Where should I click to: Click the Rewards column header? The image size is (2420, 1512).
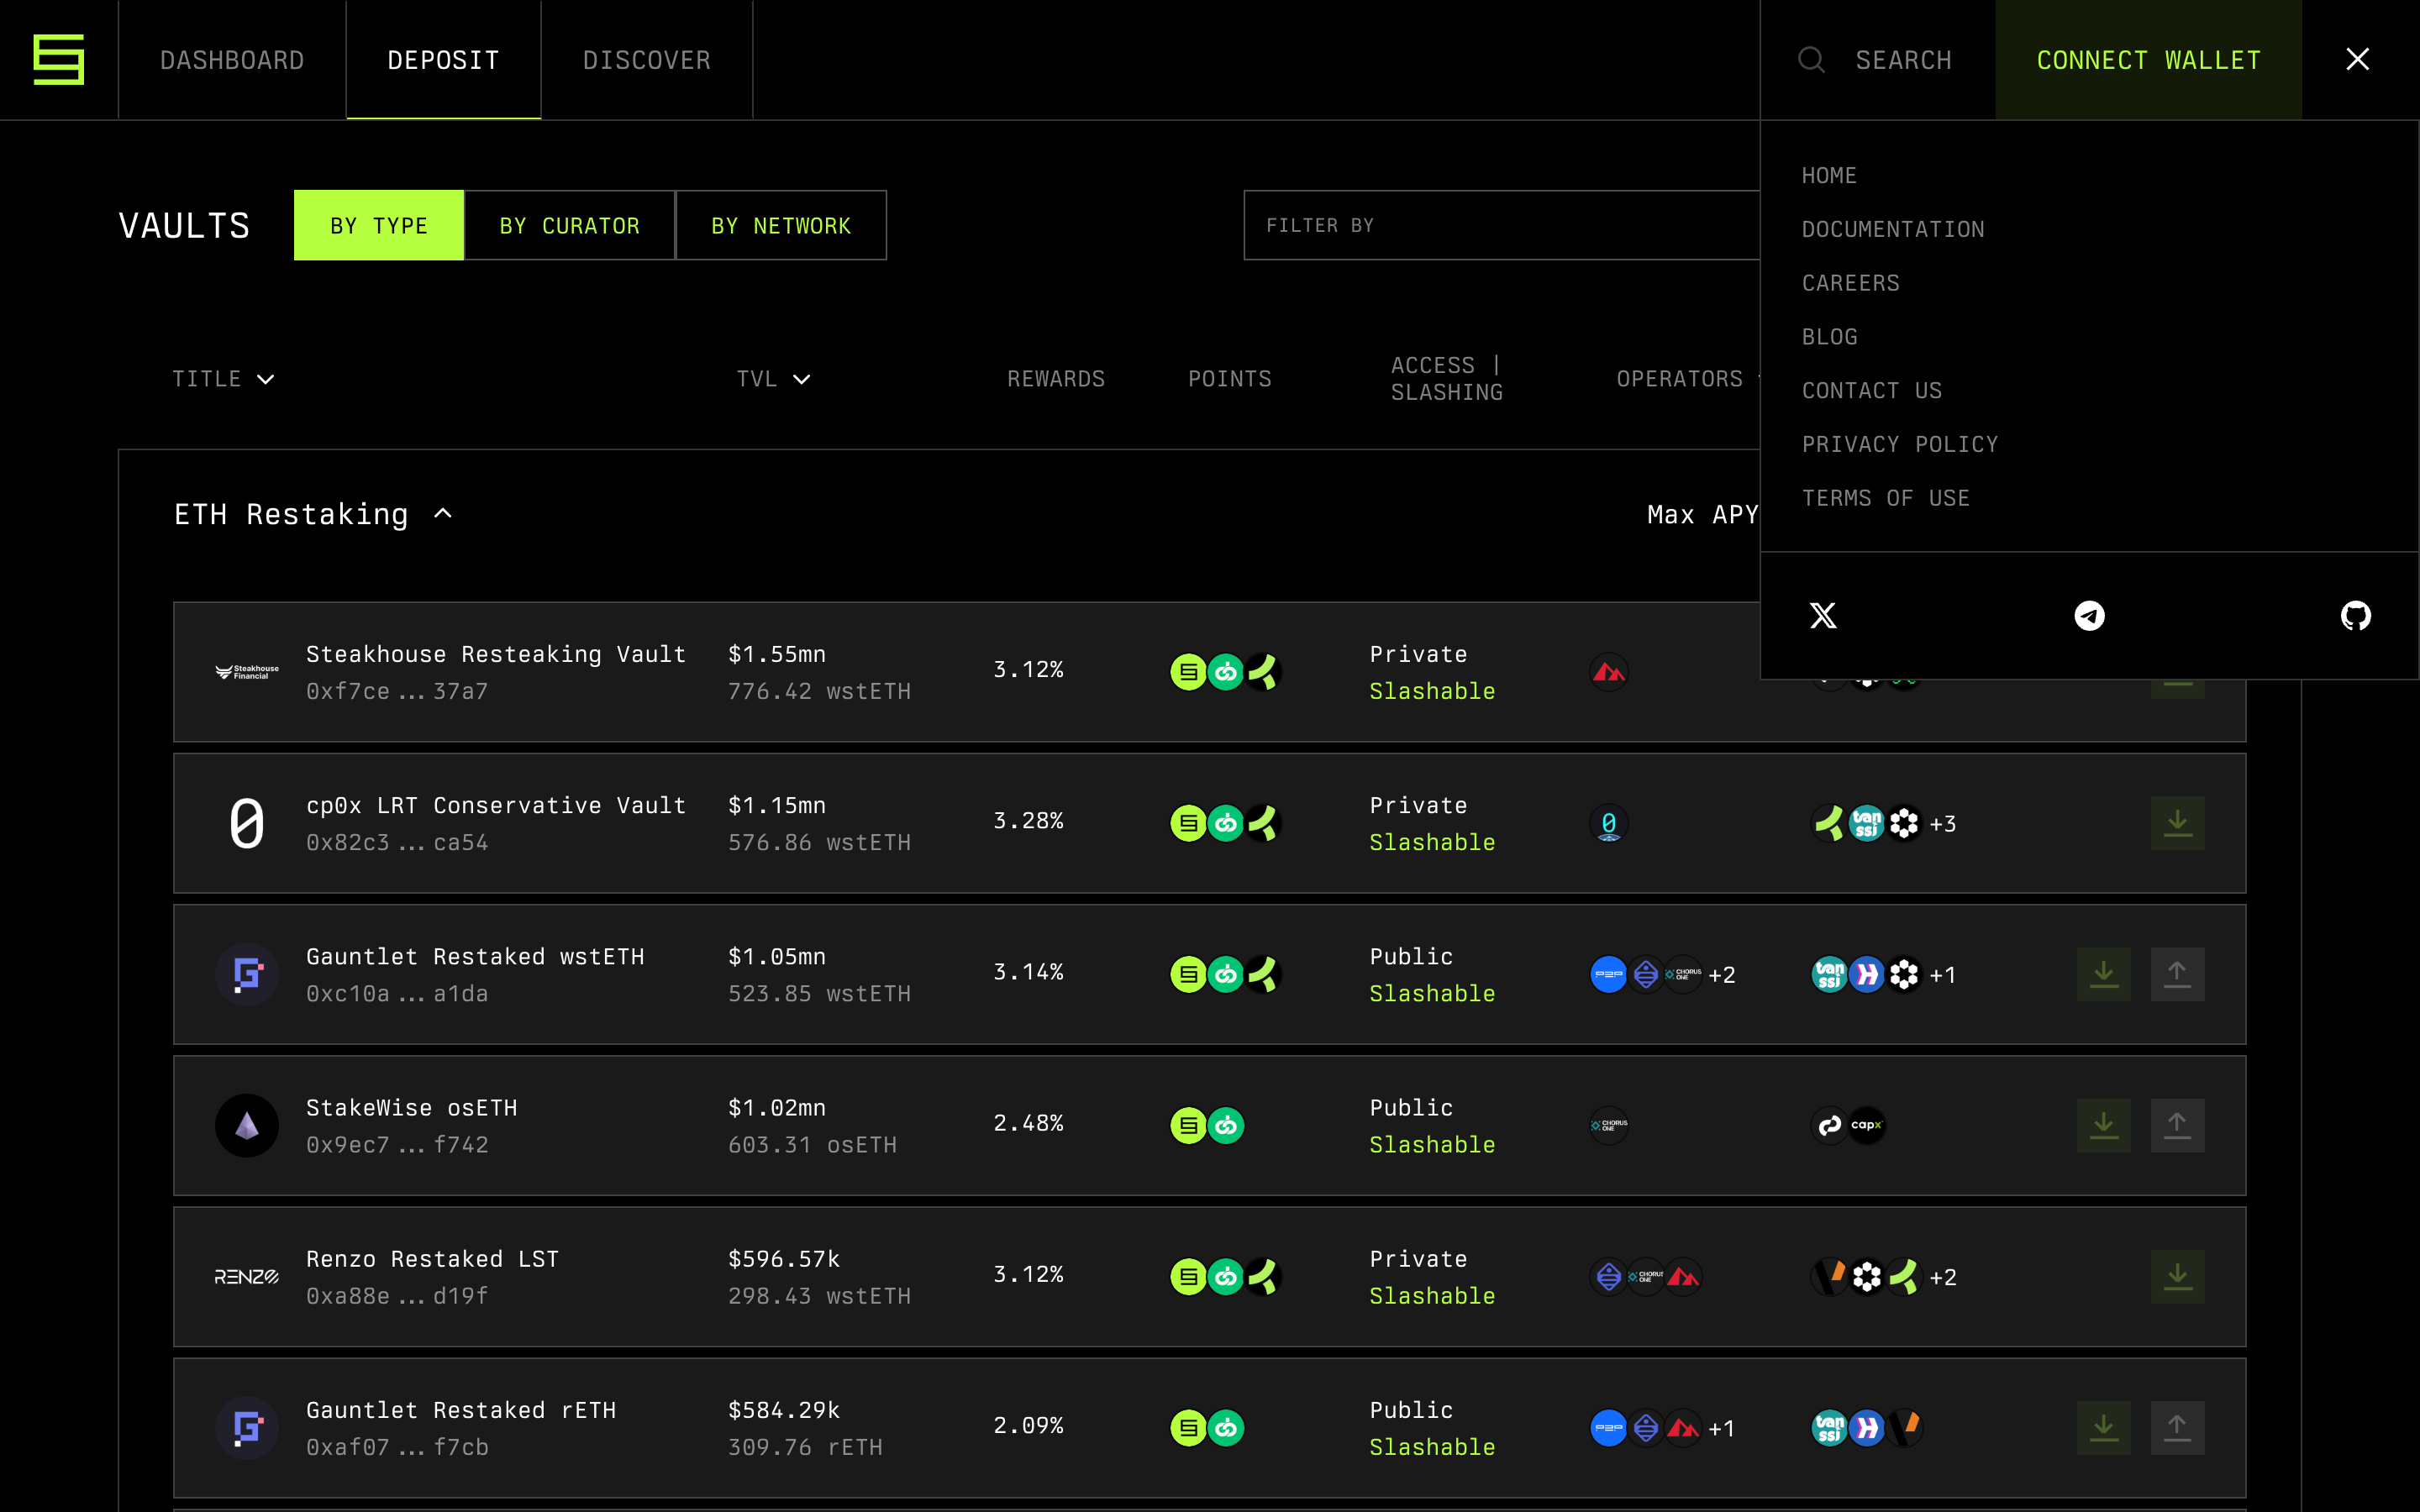point(1056,379)
